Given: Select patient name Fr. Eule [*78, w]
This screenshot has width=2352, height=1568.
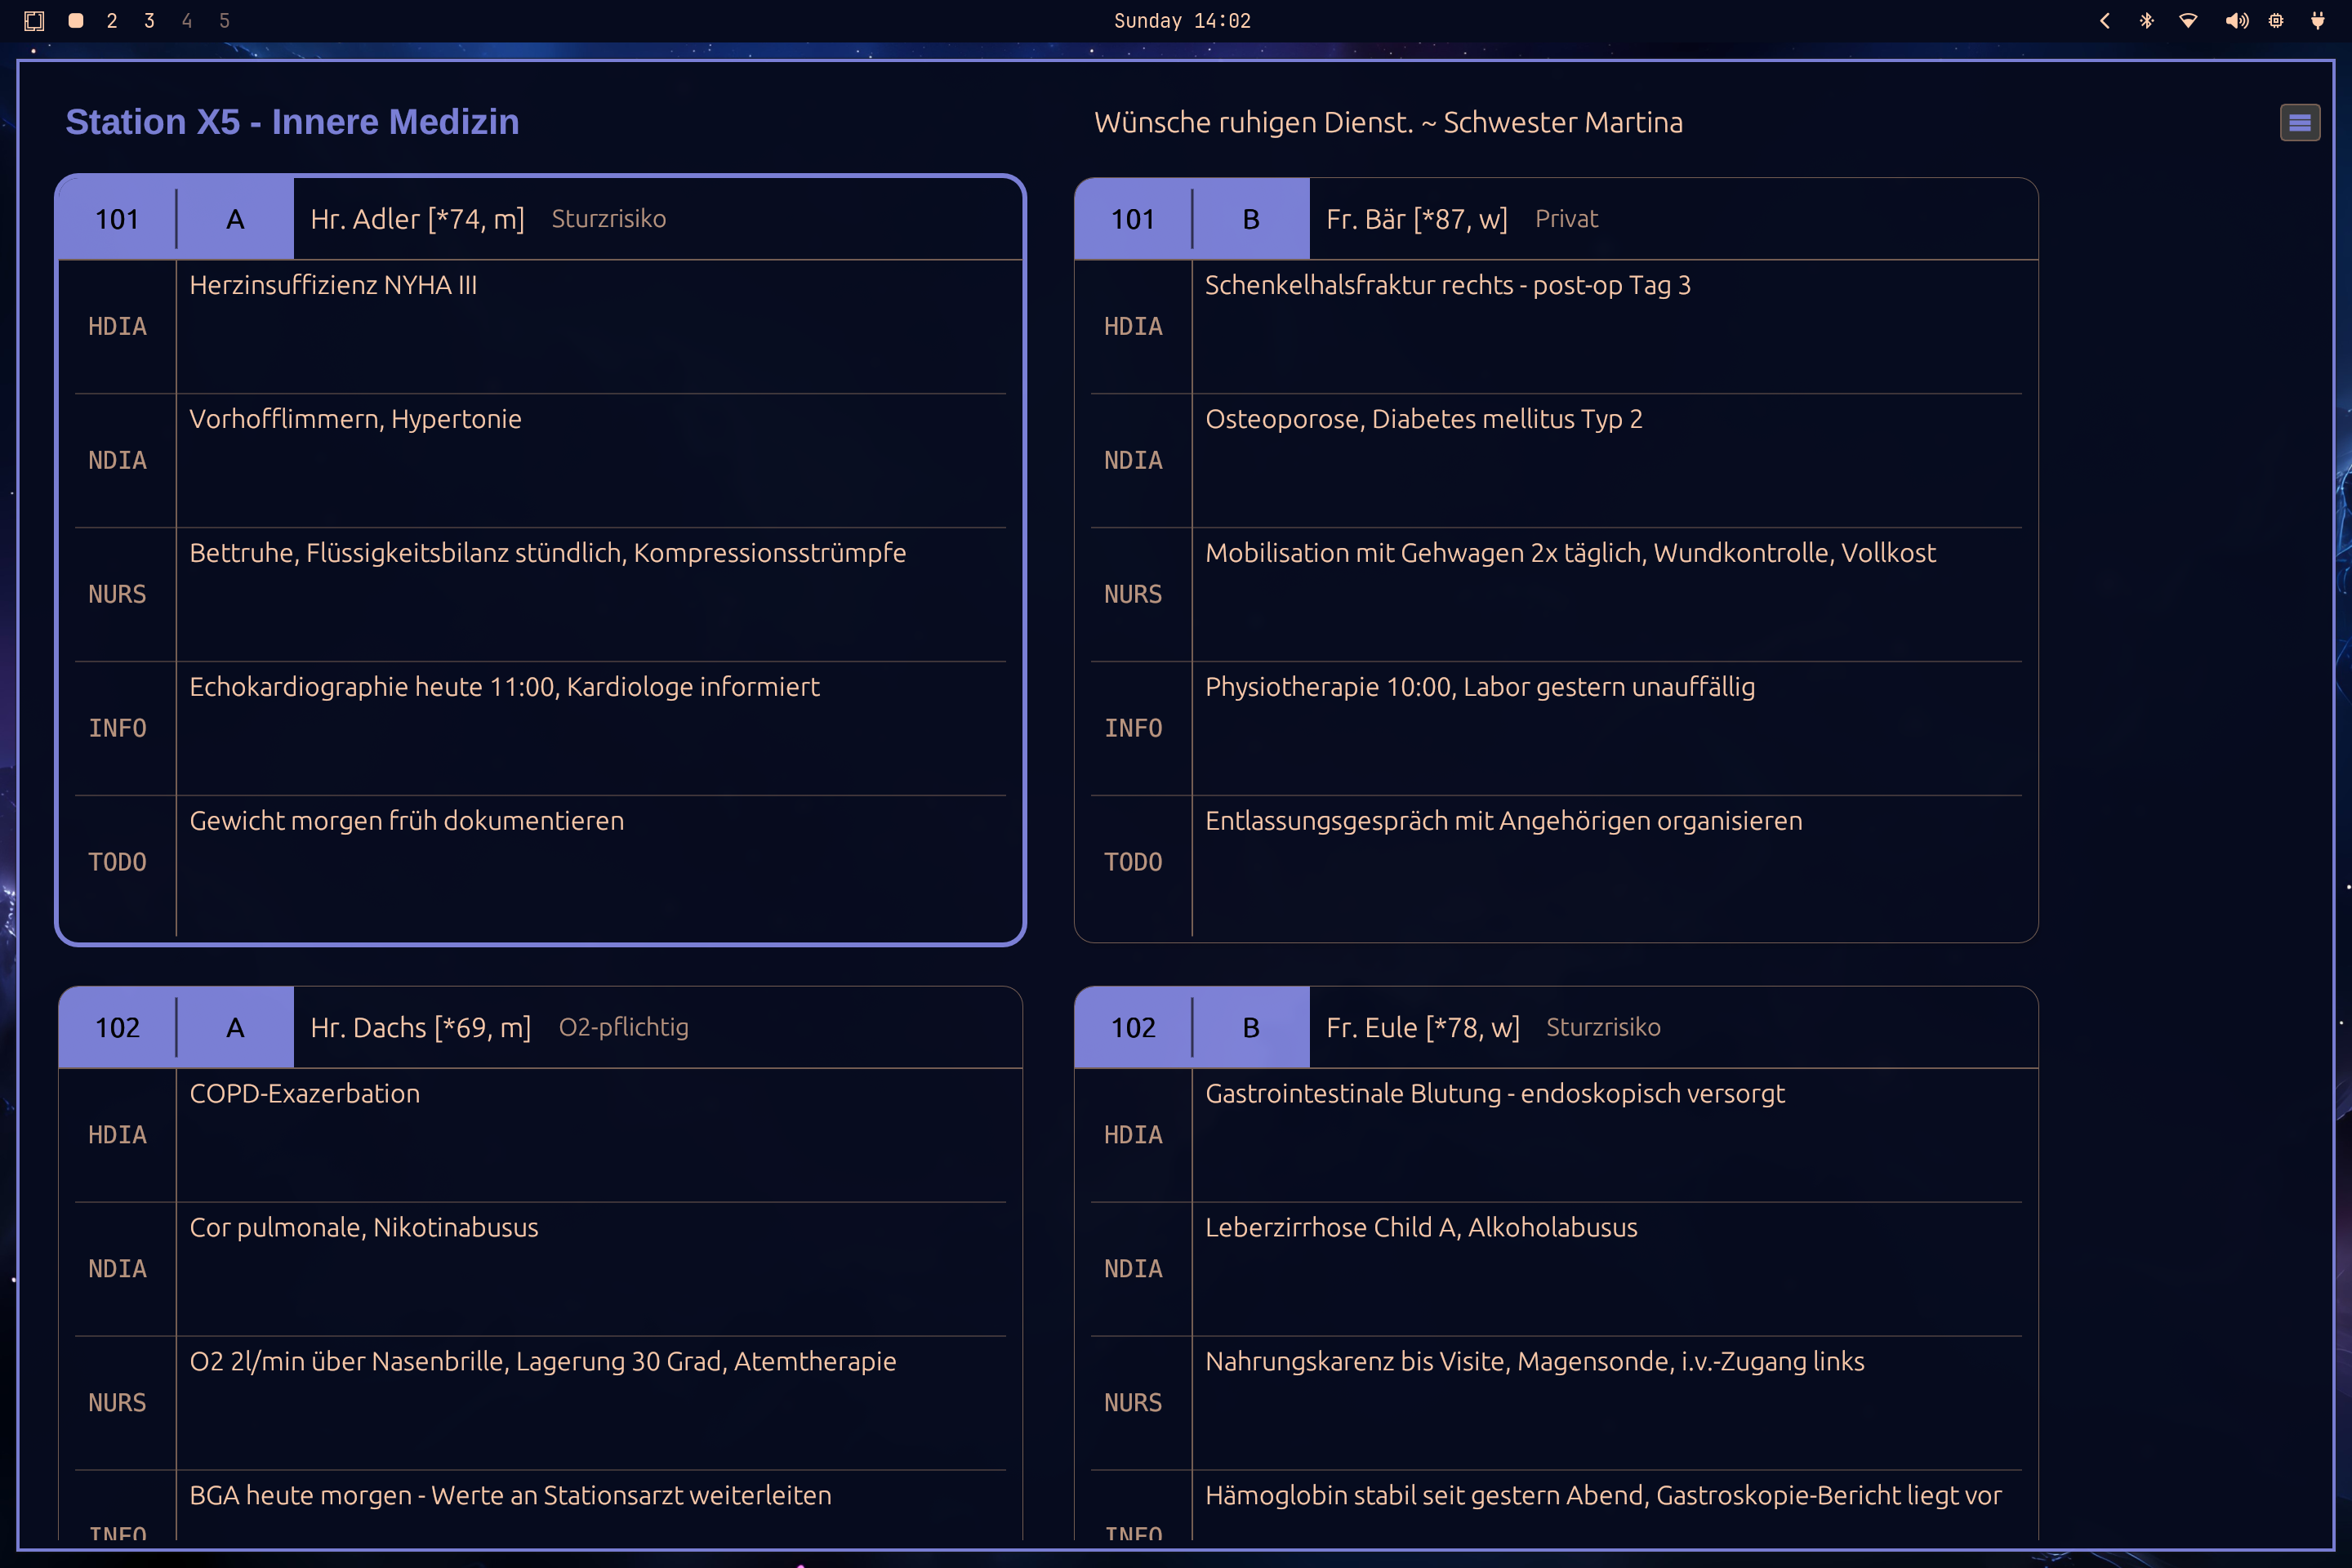Looking at the screenshot, I should click(x=1423, y=1027).
